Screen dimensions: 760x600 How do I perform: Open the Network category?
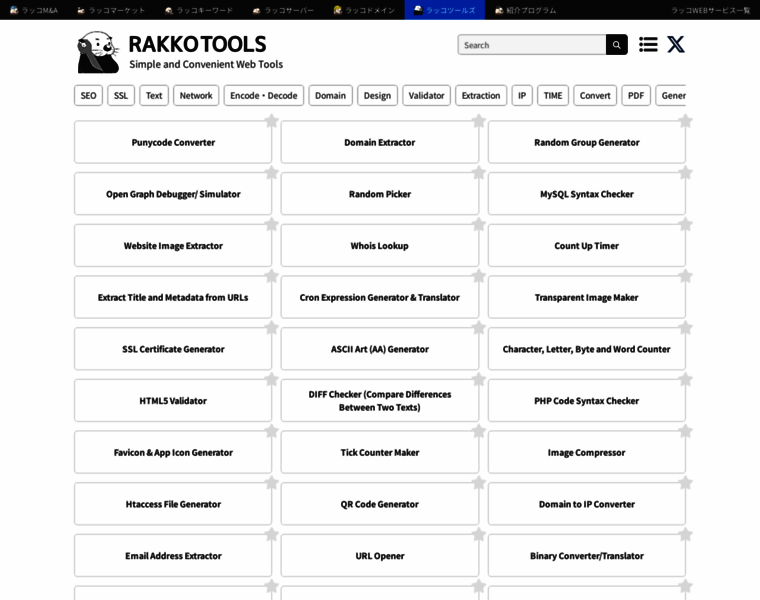click(x=196, y=95)
